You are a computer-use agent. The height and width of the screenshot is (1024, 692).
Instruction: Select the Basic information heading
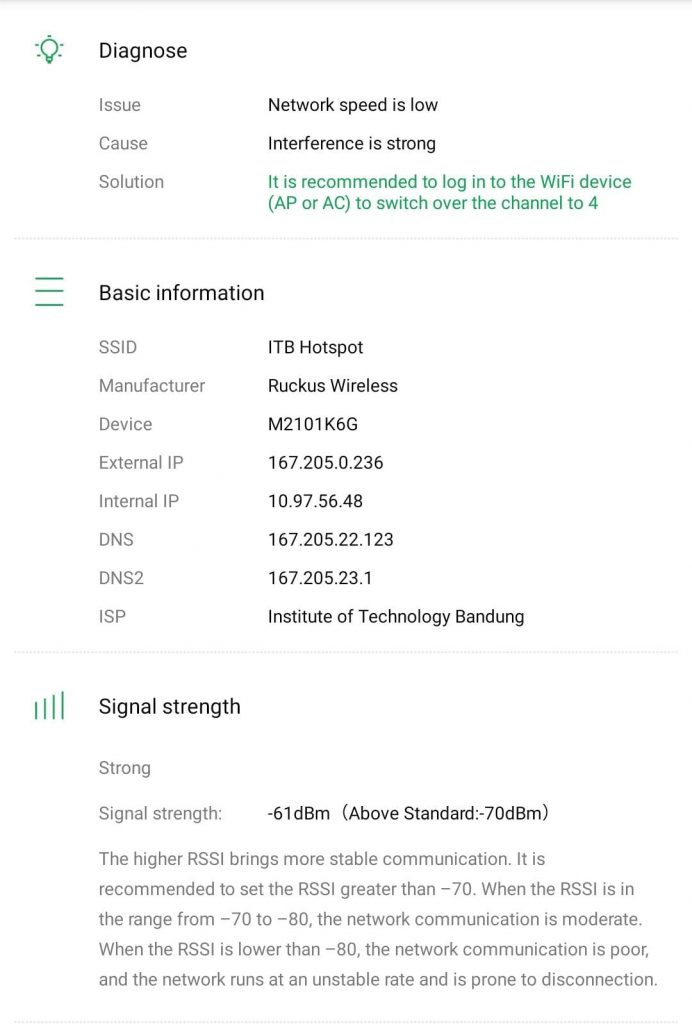click(181, 293)
